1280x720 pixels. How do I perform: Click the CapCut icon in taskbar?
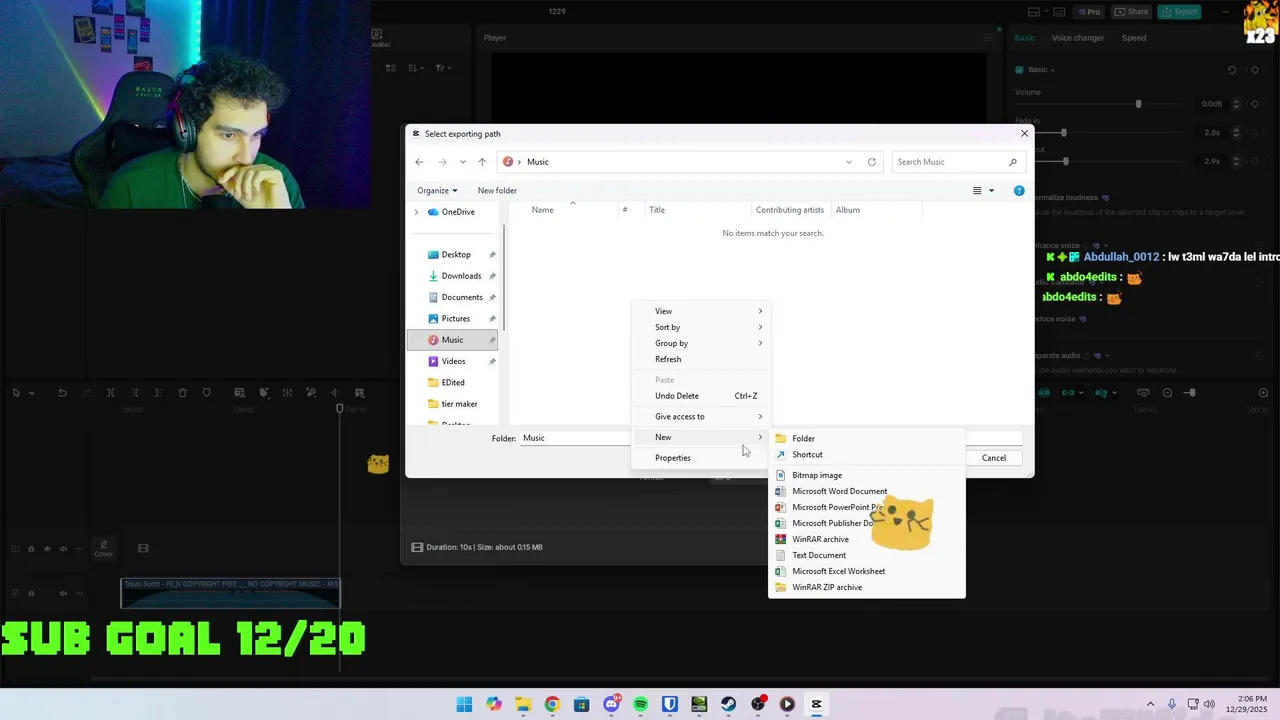tap(816, 704)
